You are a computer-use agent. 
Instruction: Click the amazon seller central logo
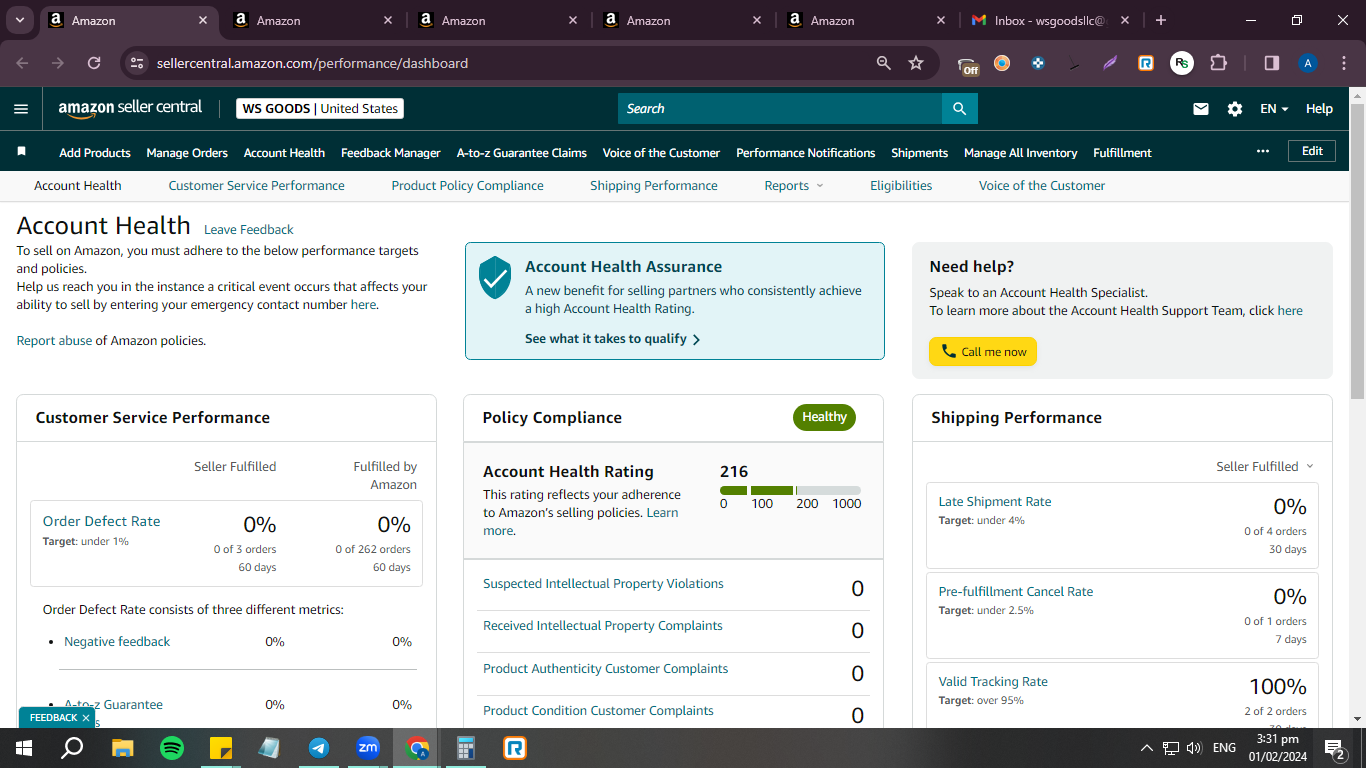pyautogui.click(x=130, y=108)
